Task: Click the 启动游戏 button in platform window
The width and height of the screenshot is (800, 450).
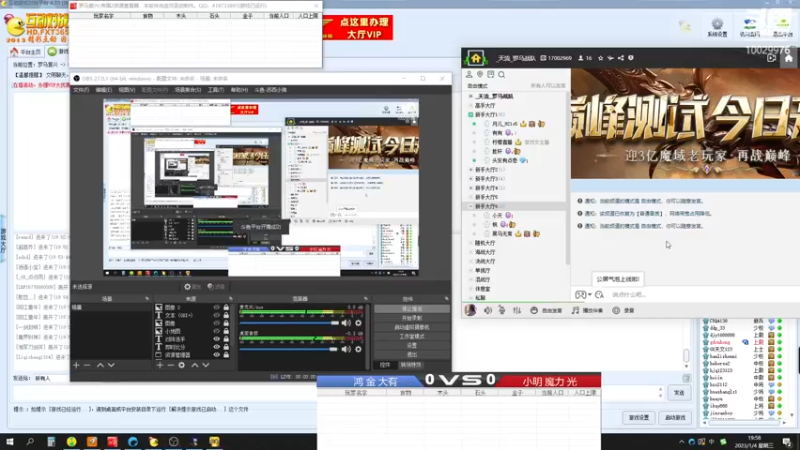Action: 676,418
